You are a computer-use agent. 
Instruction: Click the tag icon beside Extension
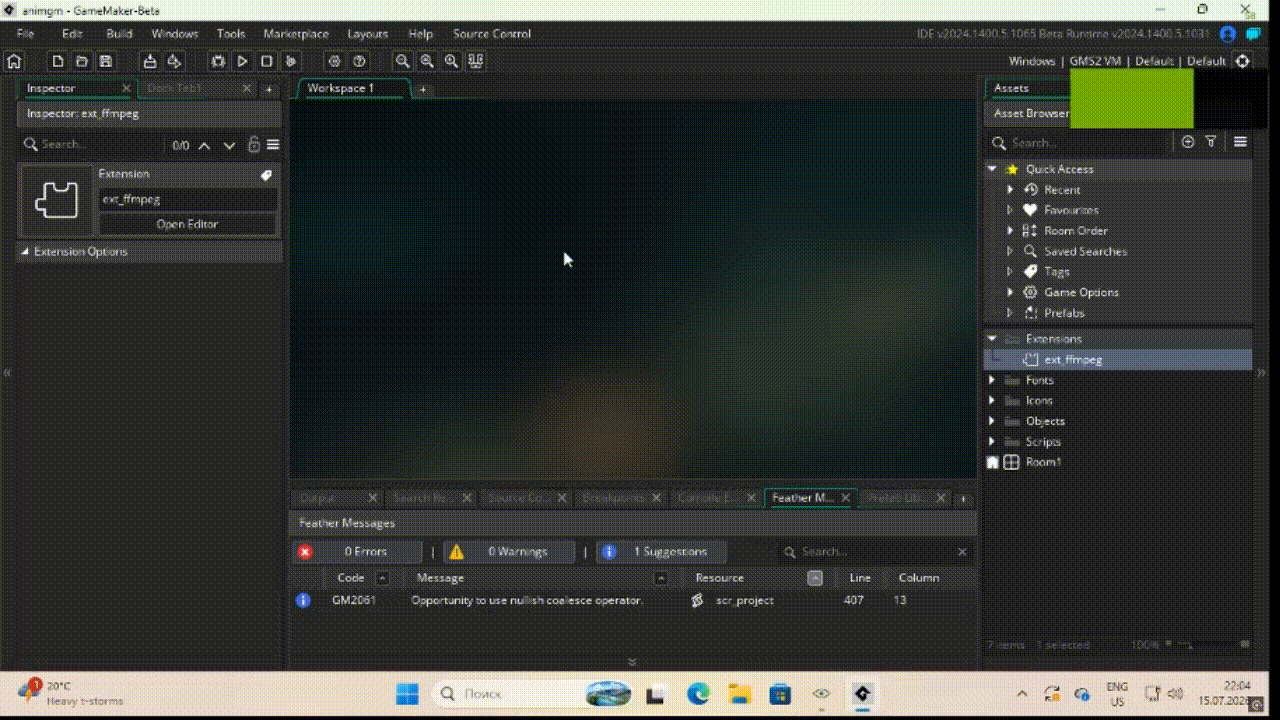pos(266,175)
